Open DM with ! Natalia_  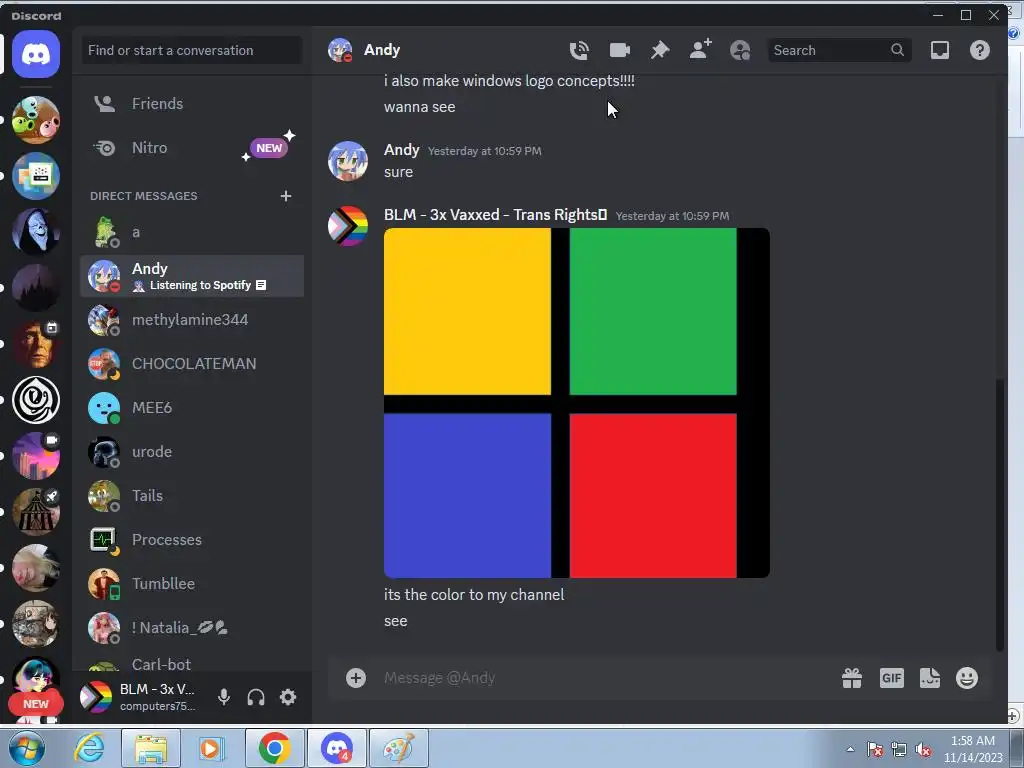coord(192,628)
